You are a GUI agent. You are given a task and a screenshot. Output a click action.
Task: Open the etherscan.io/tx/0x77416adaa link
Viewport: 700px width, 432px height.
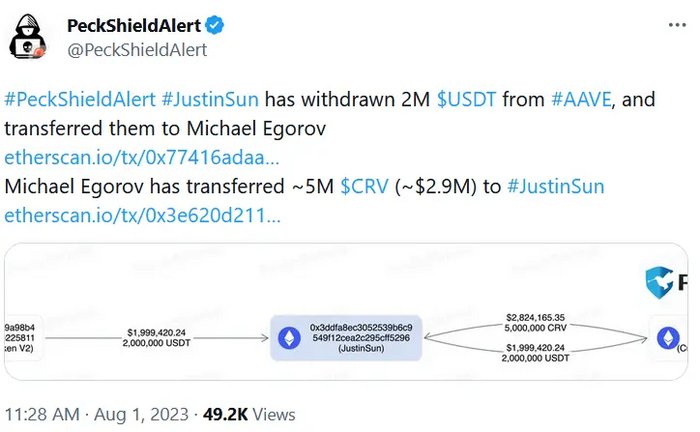(142, 158)
